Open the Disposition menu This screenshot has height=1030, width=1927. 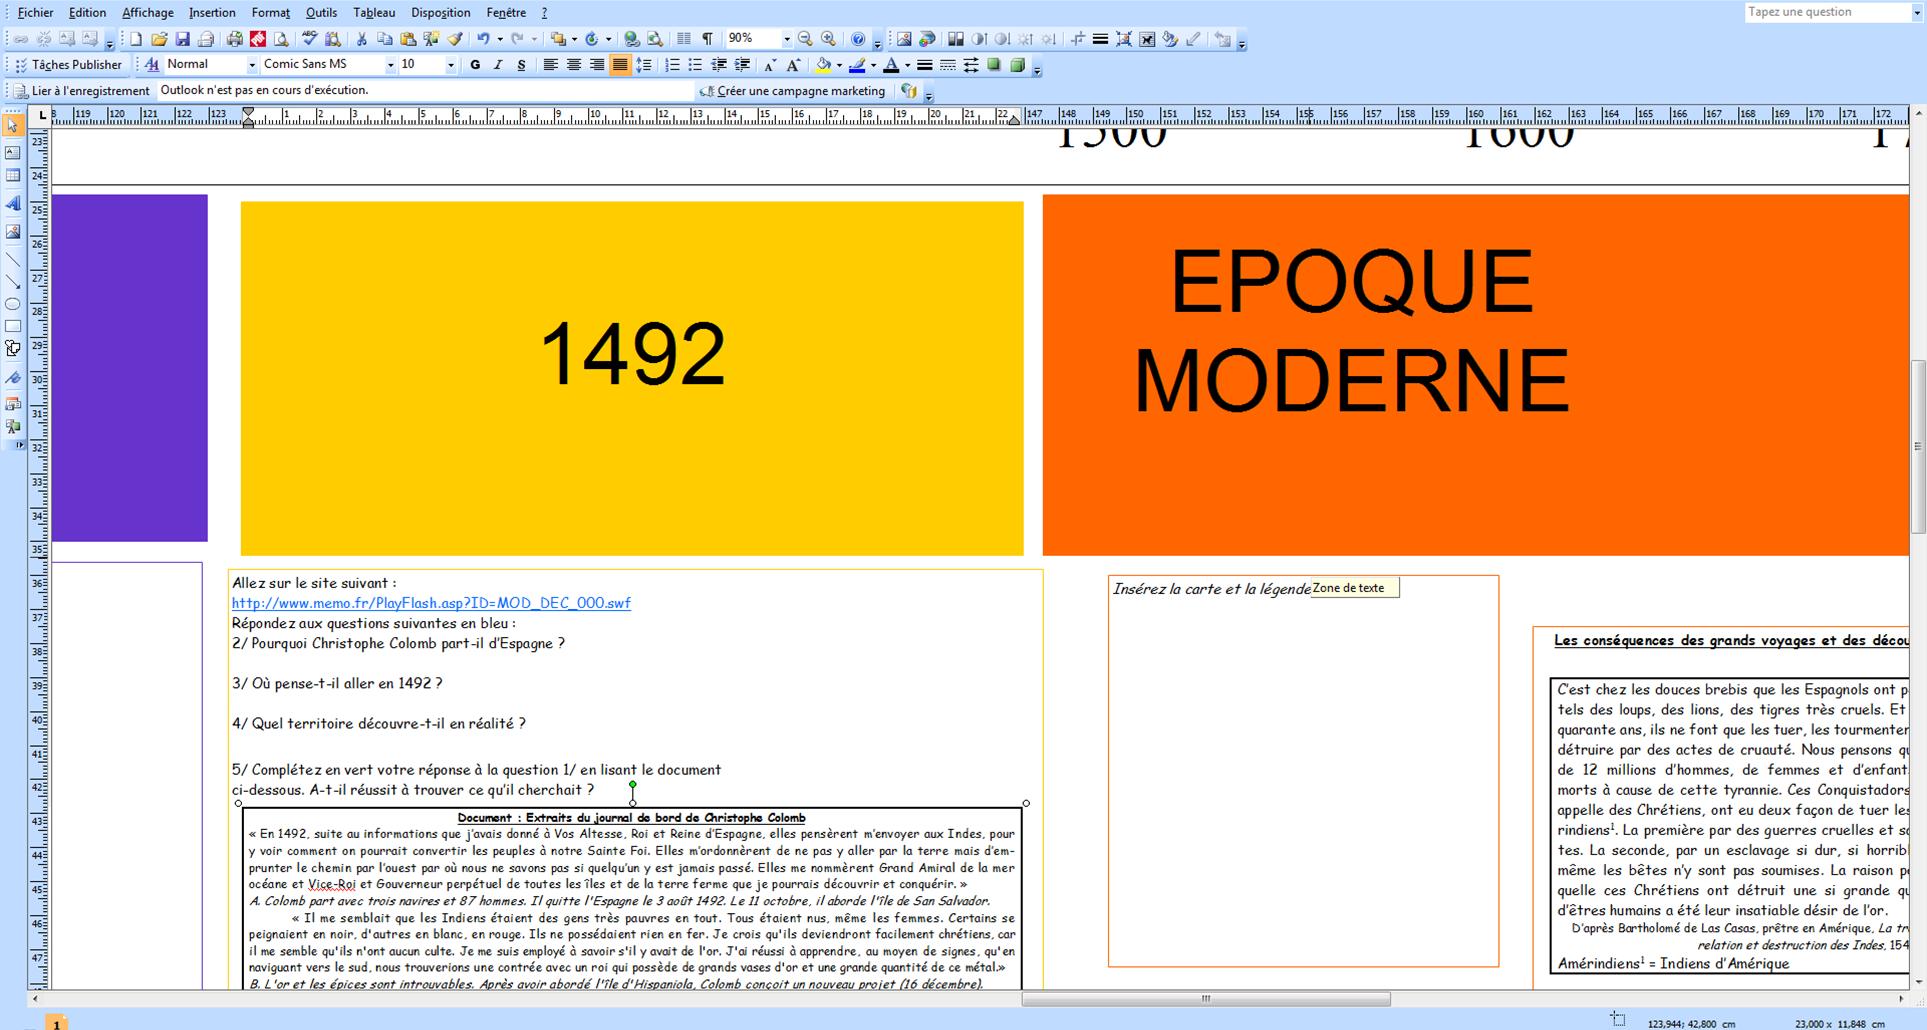pos(440,13)
